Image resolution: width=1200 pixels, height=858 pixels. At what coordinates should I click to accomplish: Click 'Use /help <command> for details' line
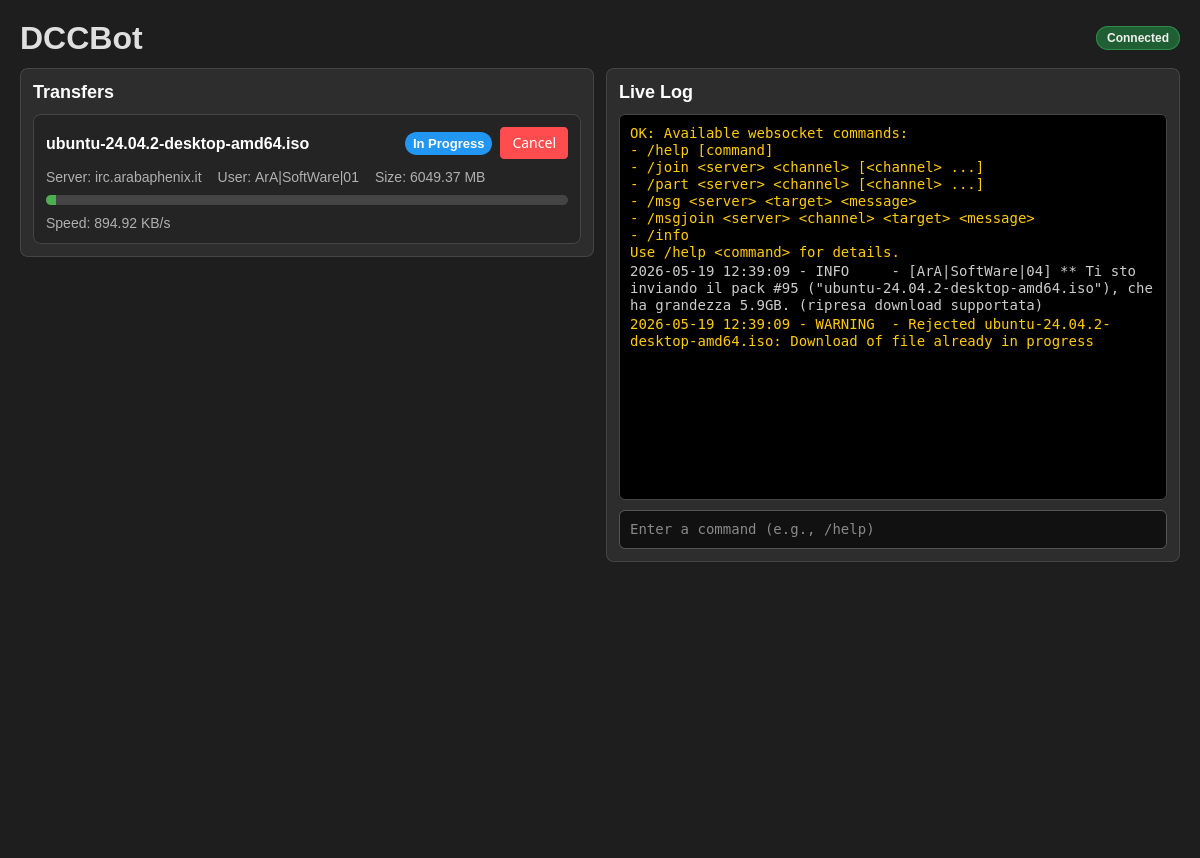pyautogui.click(x=765, y=252)
